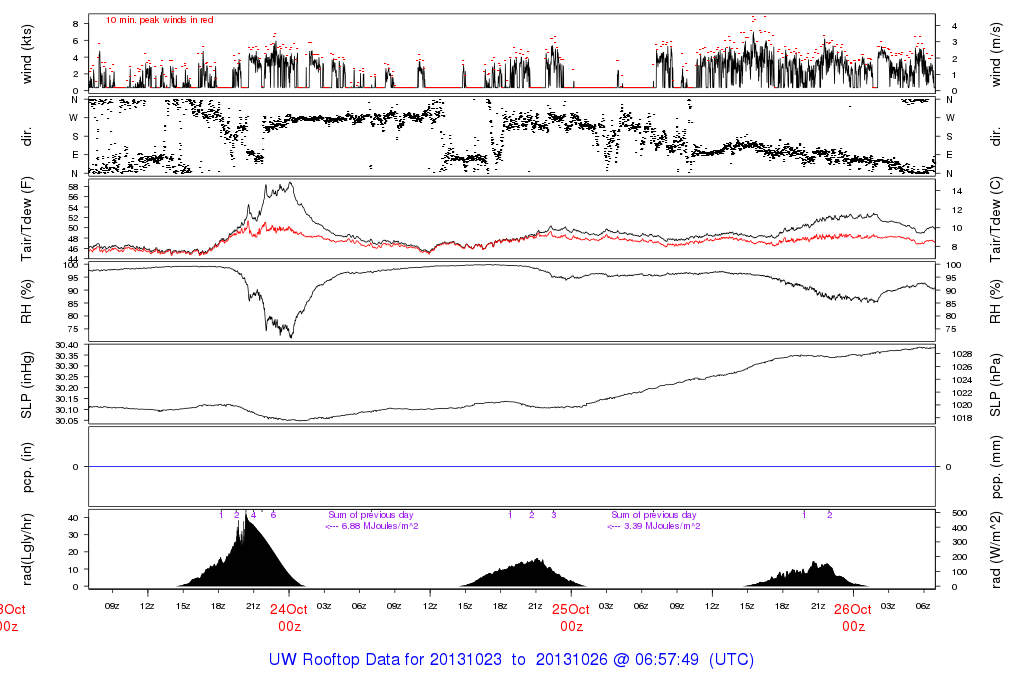Screen dimensions: 1024x700
Task: Click the blue zero precipitation line
Action: point(512,467)
